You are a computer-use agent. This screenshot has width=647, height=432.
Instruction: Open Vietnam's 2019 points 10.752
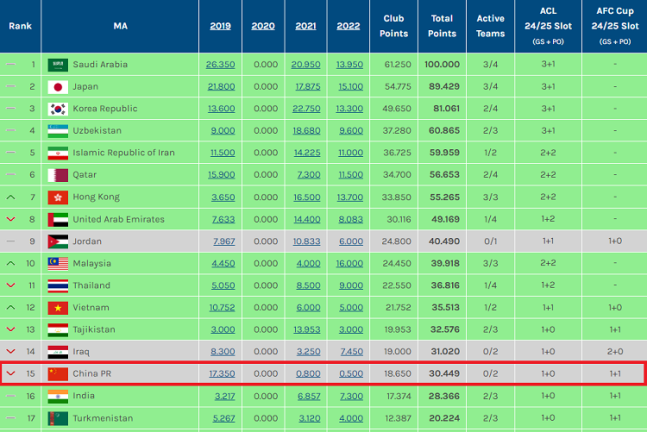coord(222,307)
